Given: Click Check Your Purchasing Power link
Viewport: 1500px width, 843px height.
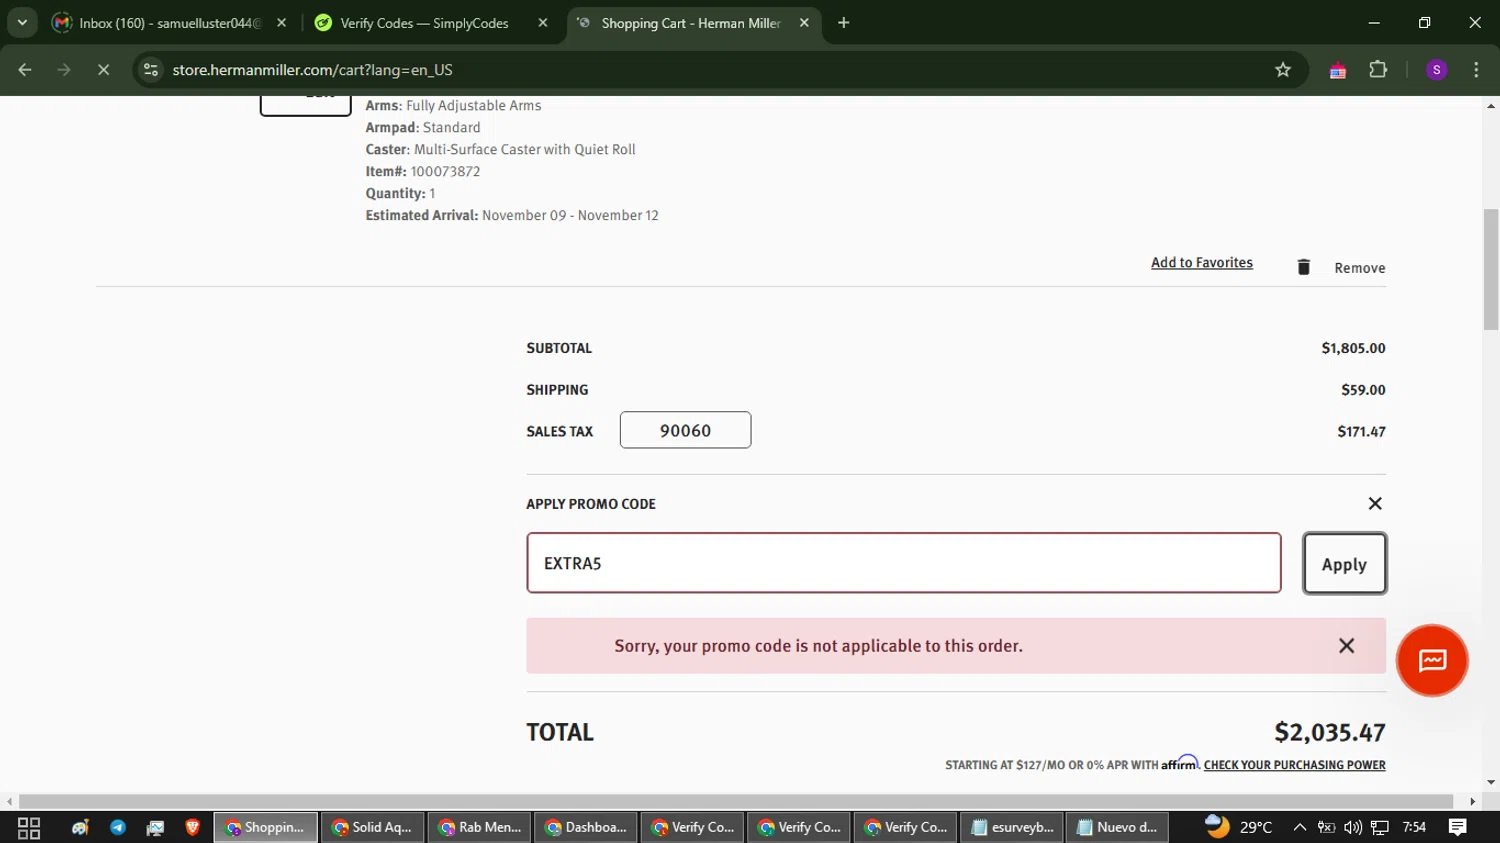Looking at the screenshot, I should [1294, 765].
